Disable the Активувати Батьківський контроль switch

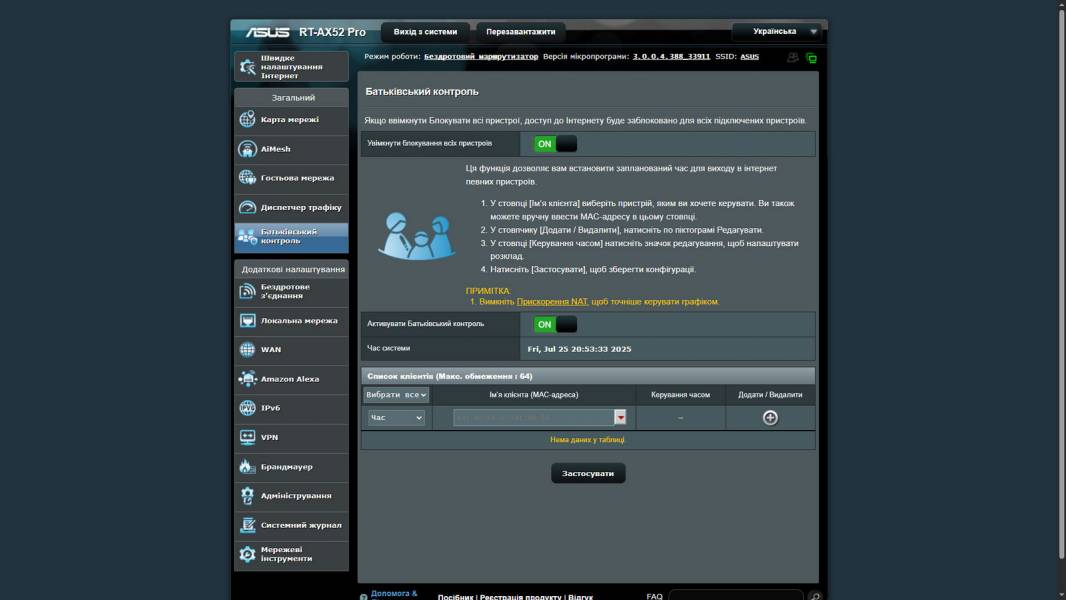point(554,324)
